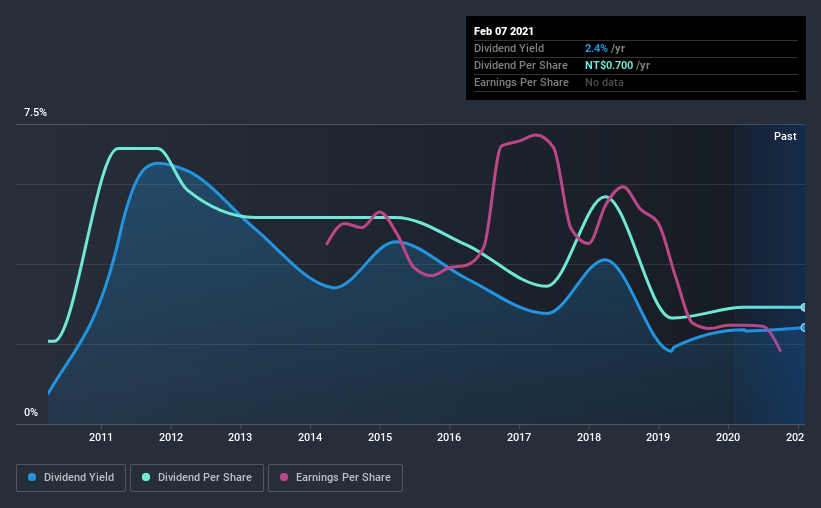Click the tooltip 'Dividend Yield' row label
This screenshot has height=508, width=821.
pos(509,48)
